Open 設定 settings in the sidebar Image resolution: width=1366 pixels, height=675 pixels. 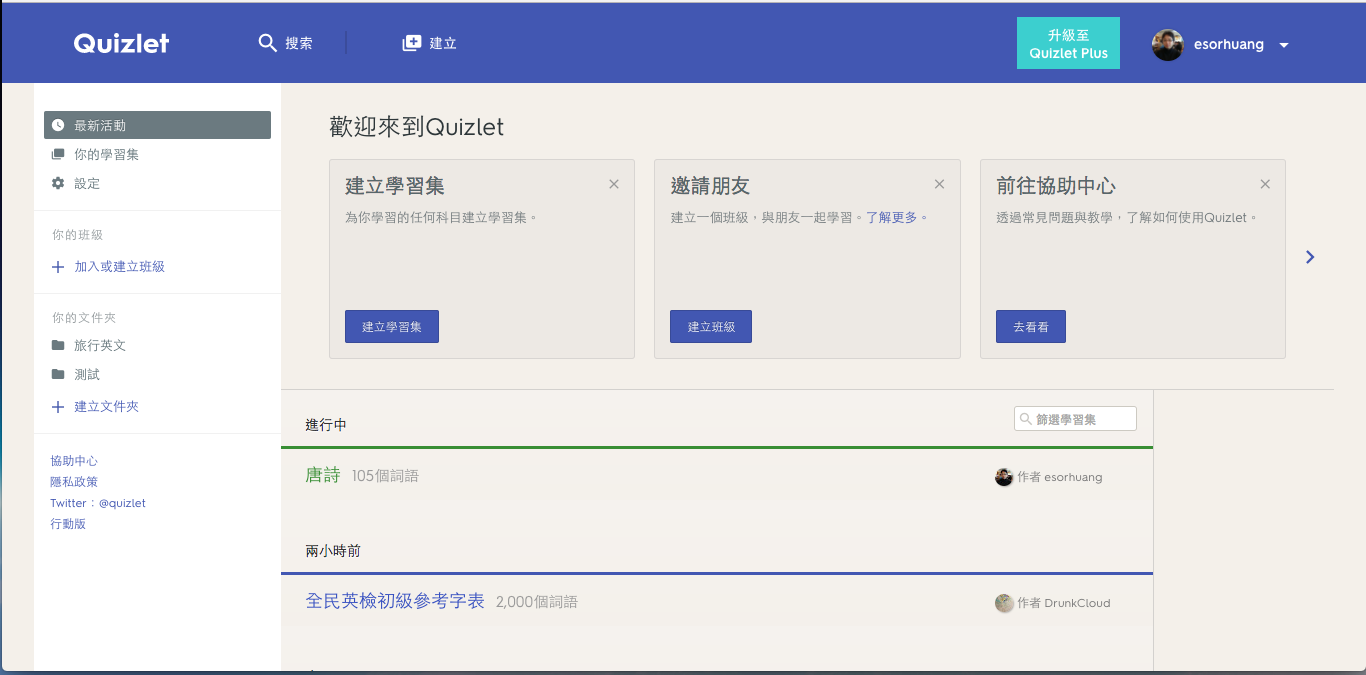pyautogui.click(x=87, y=183)
